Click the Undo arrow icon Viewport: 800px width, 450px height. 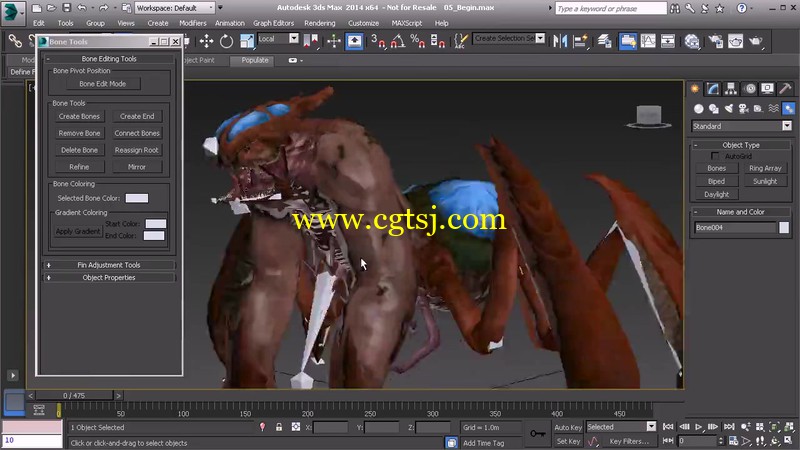[82, 8]
